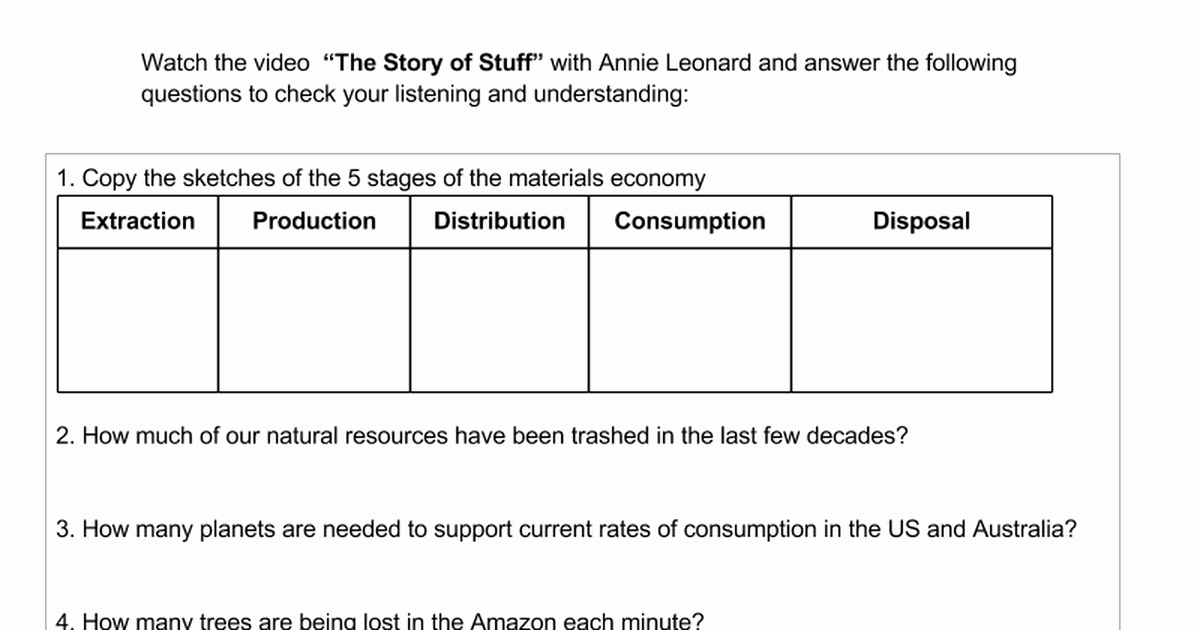The width and height of the screenshot is (1200, 630).
Task: Click question 1 about copying sketches
Action: click(x=381, y=179)
